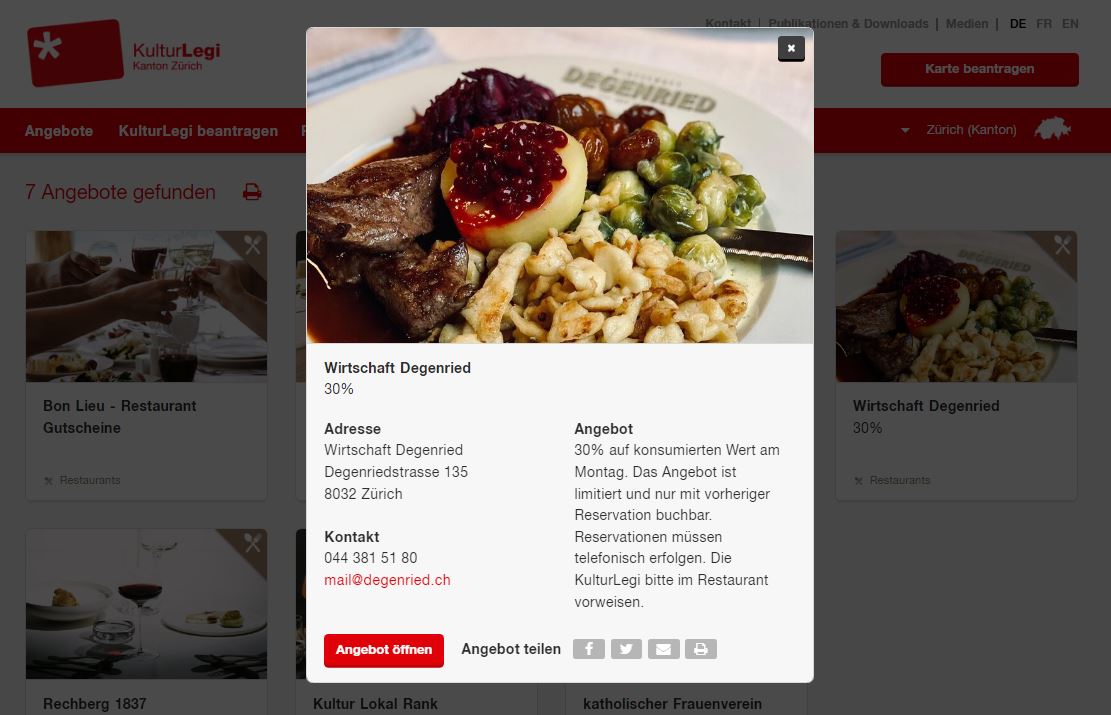Click Karte beantragen button
Viewport: 1111px width, 715px height.
click(979, 69)
